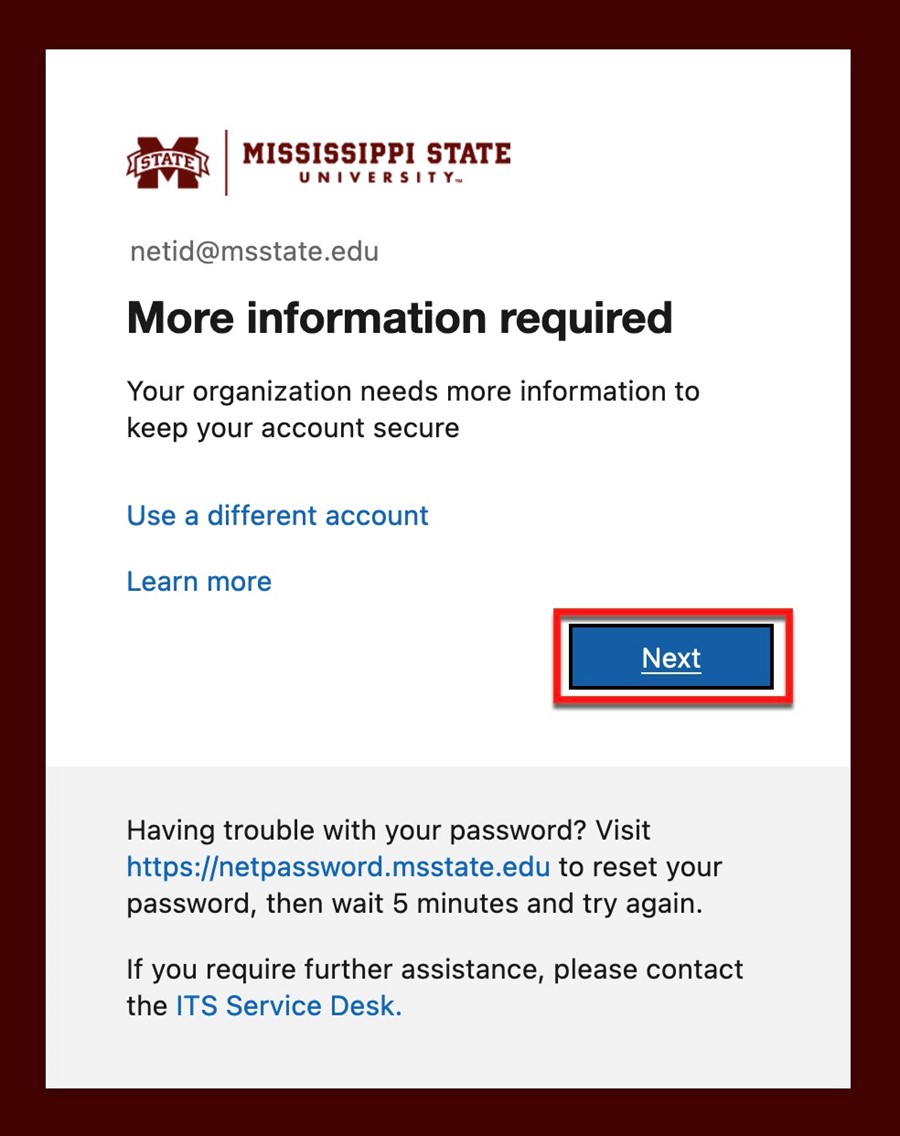Click the 'to reset your' text after the link
Image resolution: width=900 pixels, height=1136 pixels.
point(641,867)
